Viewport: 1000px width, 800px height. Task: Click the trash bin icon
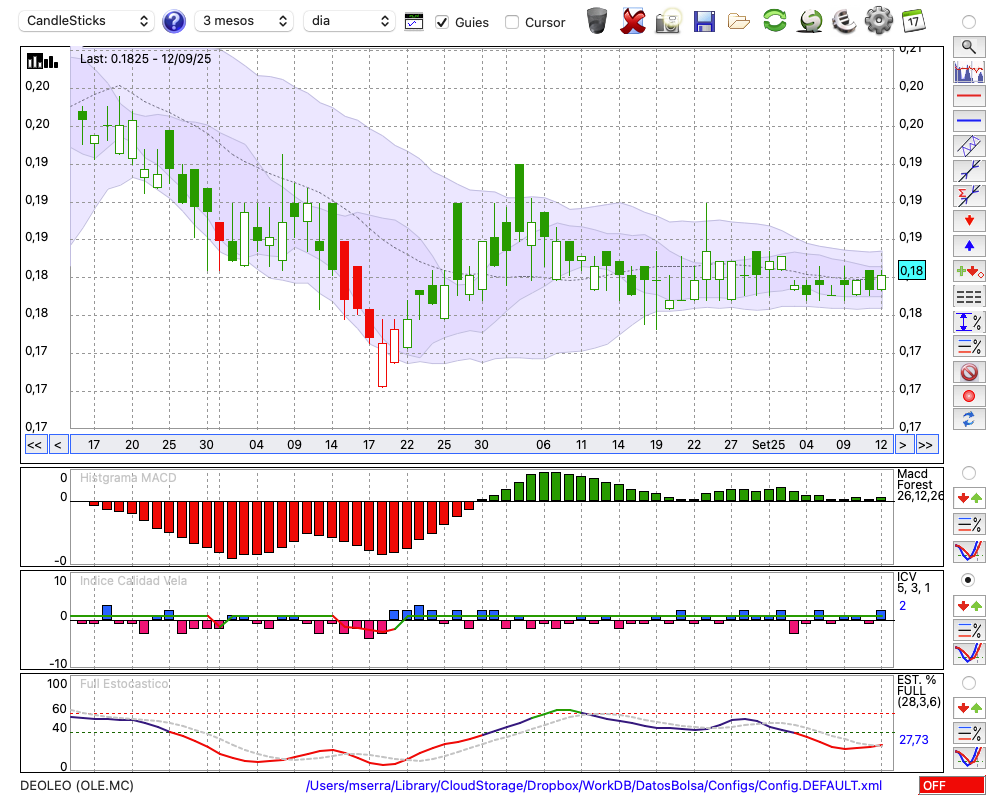point(597,21)
